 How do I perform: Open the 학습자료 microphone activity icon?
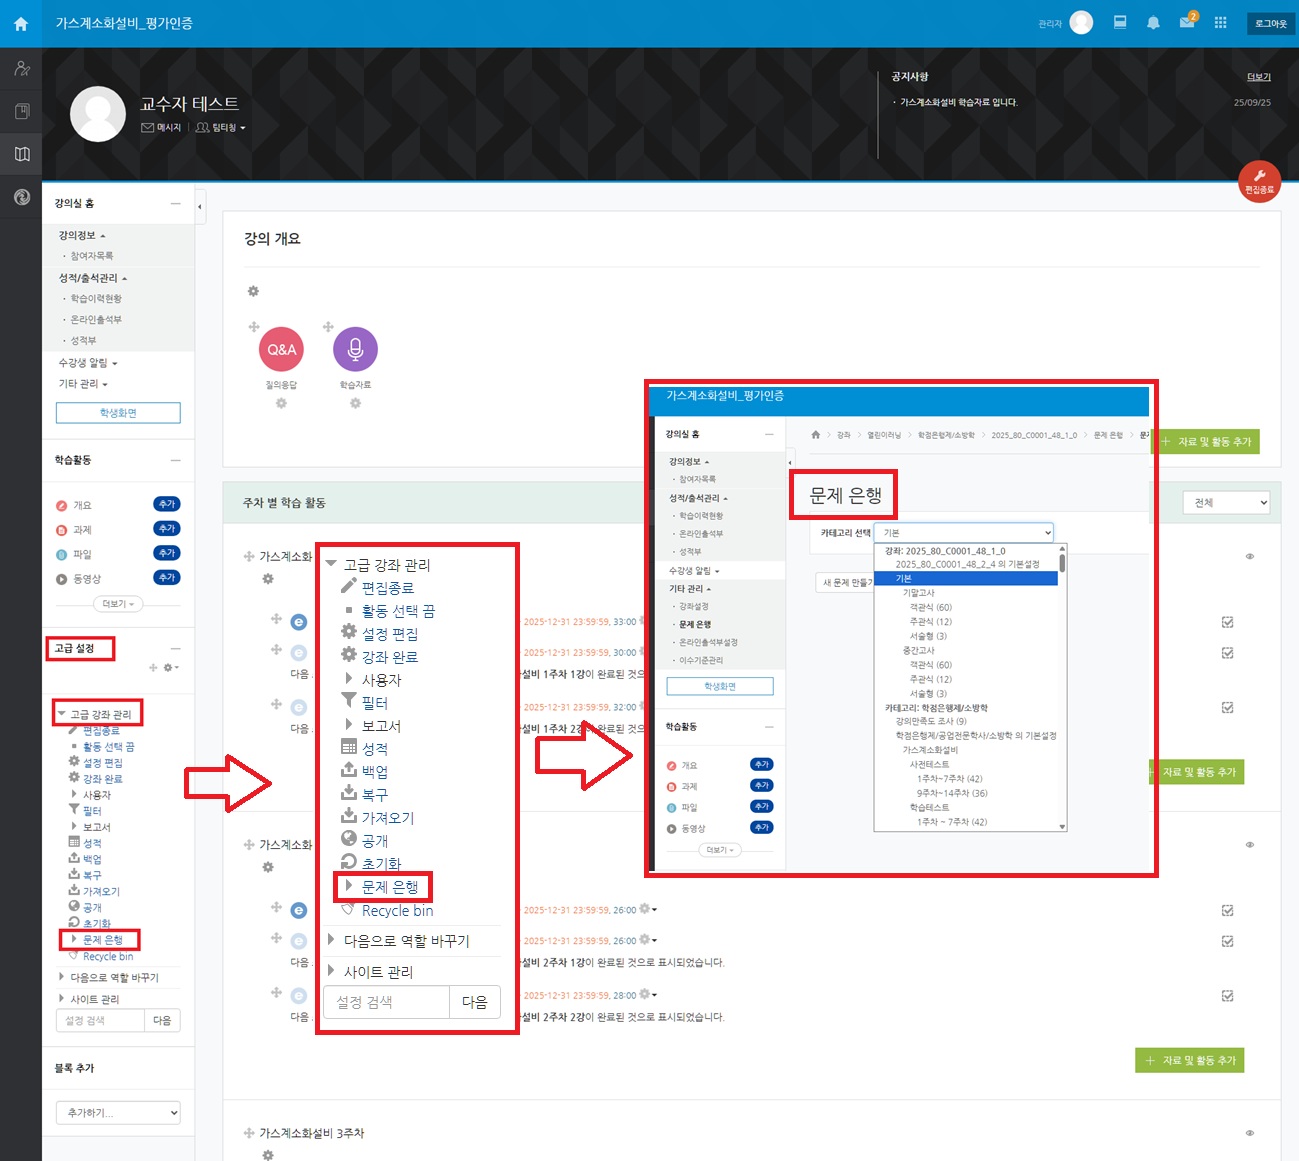coord(355,350)
